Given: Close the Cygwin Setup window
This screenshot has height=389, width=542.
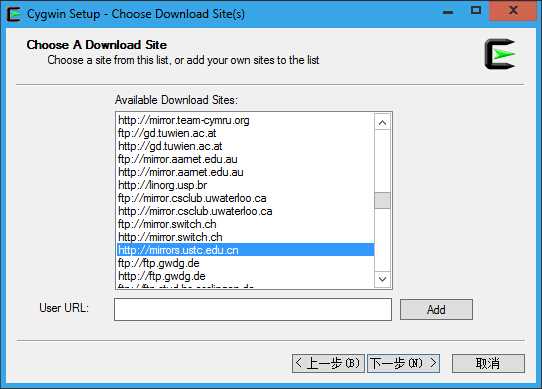Looking at the screenshot, I should pyautogui.click(x=513, y=11).
